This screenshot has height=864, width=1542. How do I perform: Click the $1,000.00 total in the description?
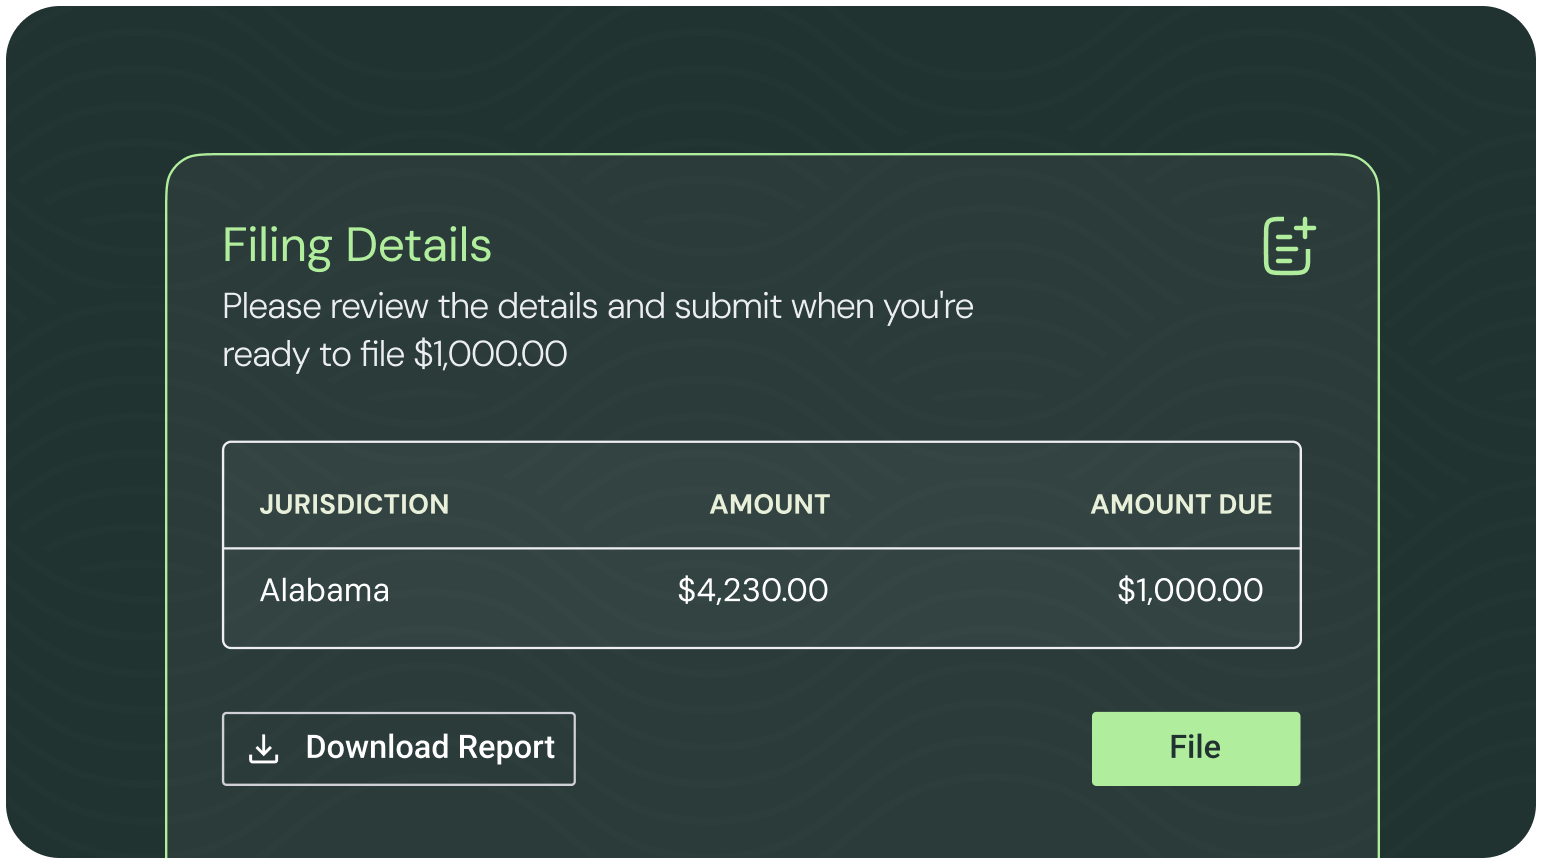(490, 354)
